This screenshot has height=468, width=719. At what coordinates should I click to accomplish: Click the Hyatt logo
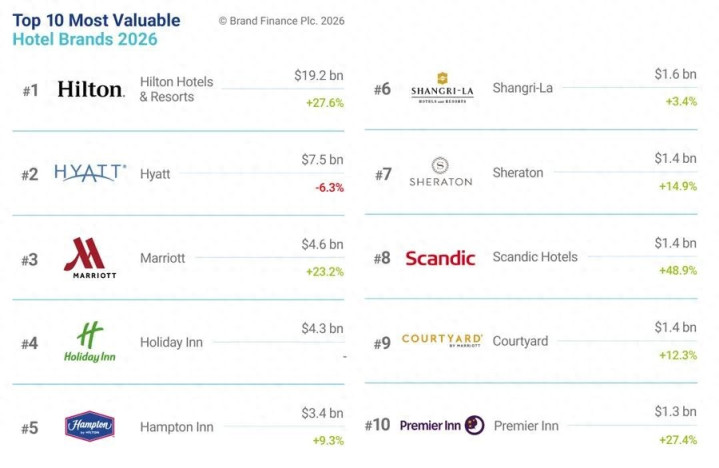[x=90, y=173]
